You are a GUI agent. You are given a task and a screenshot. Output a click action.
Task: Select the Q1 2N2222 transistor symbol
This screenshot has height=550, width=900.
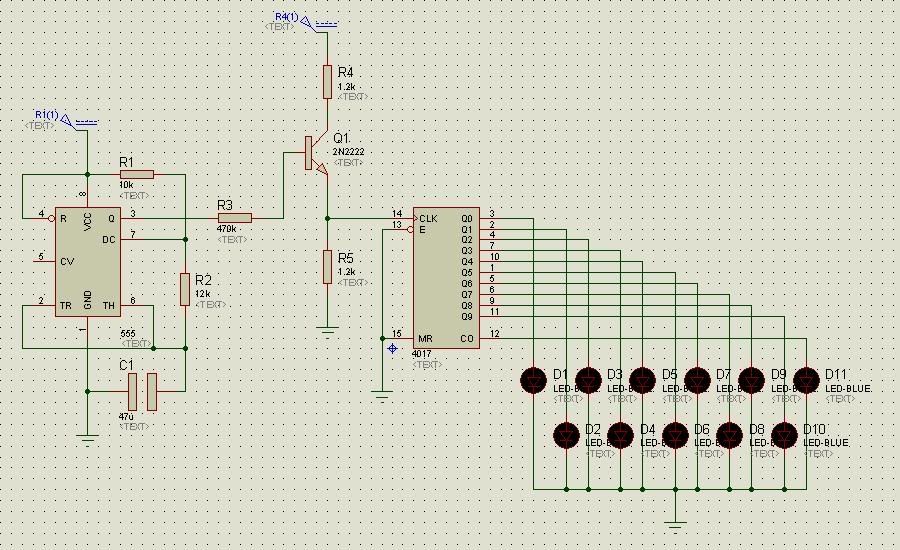[x=315, y=154]
